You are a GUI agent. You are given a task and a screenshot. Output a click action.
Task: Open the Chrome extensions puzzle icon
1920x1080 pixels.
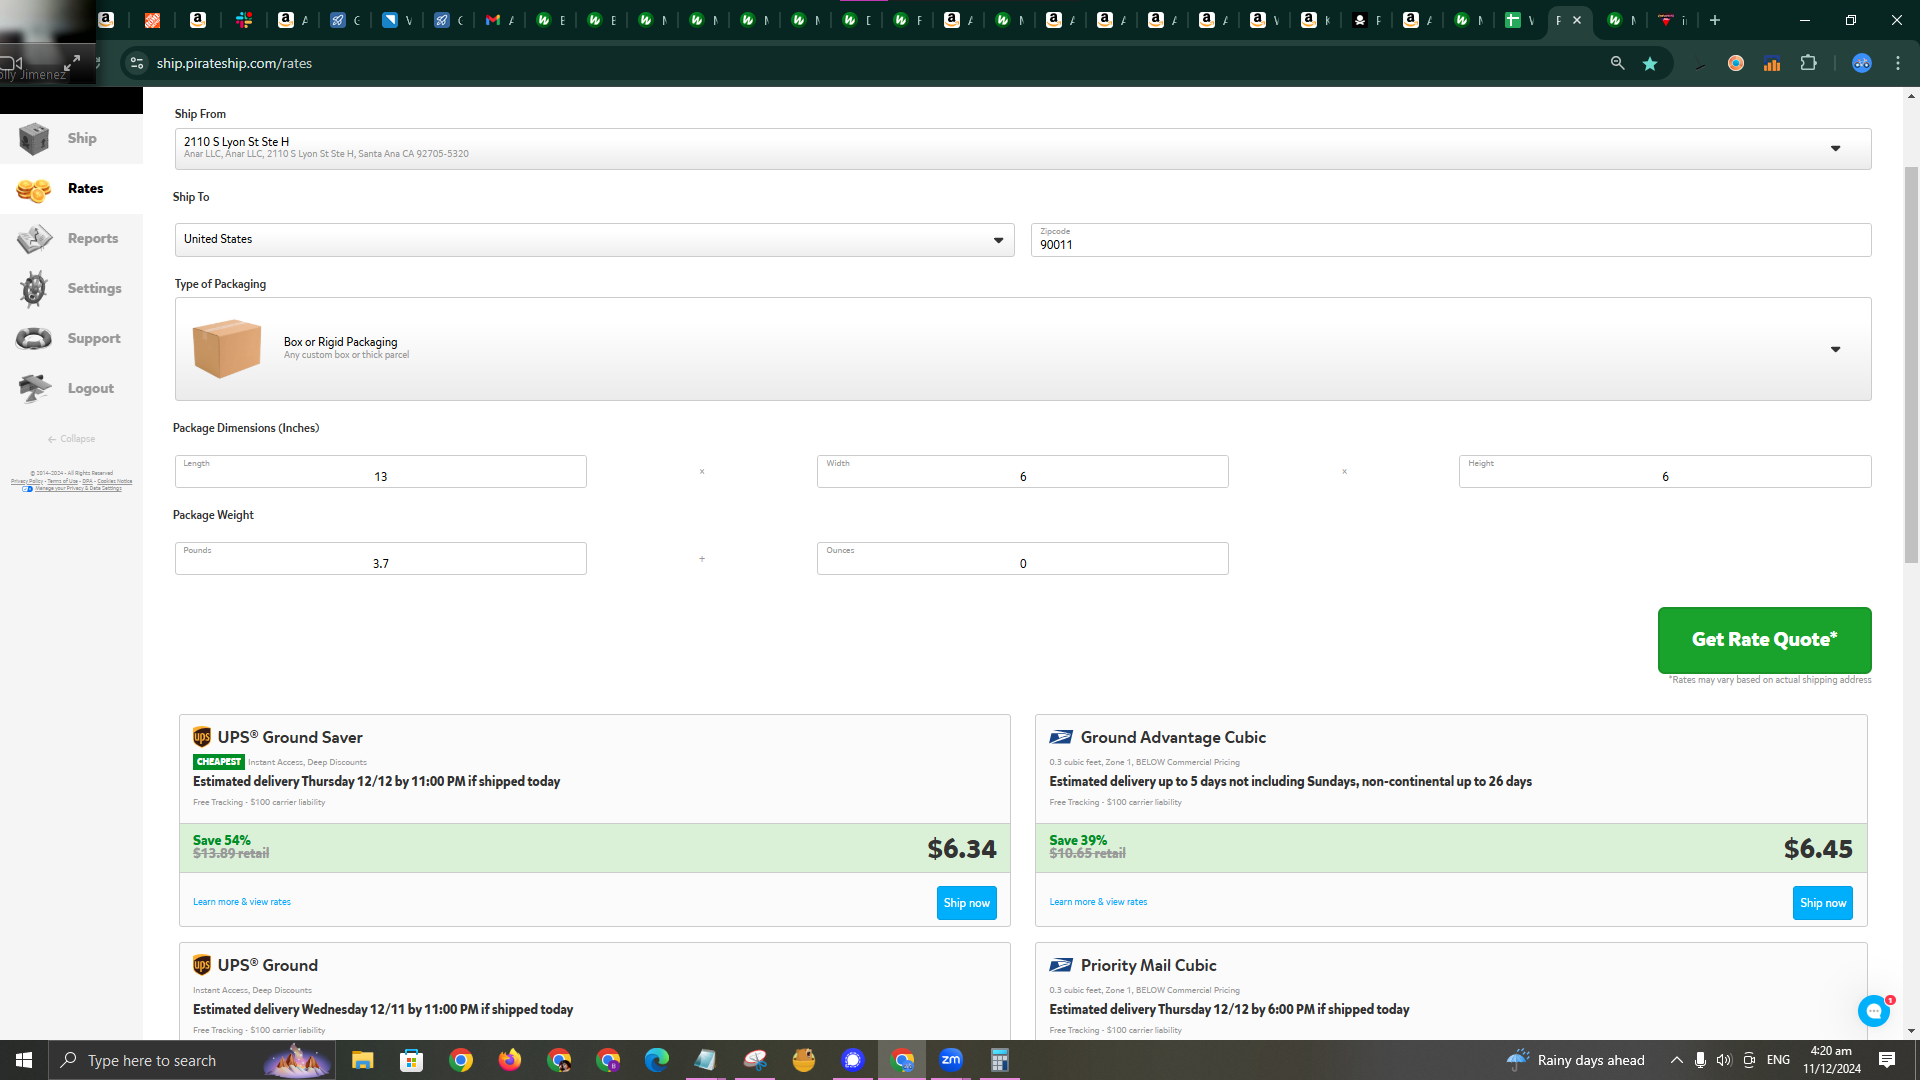[1808, 64]
